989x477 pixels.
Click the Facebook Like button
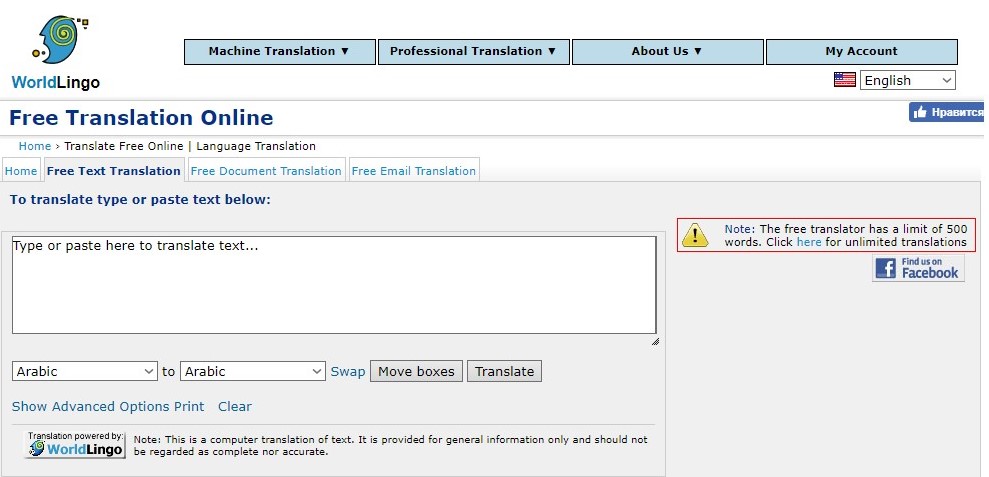947,113
